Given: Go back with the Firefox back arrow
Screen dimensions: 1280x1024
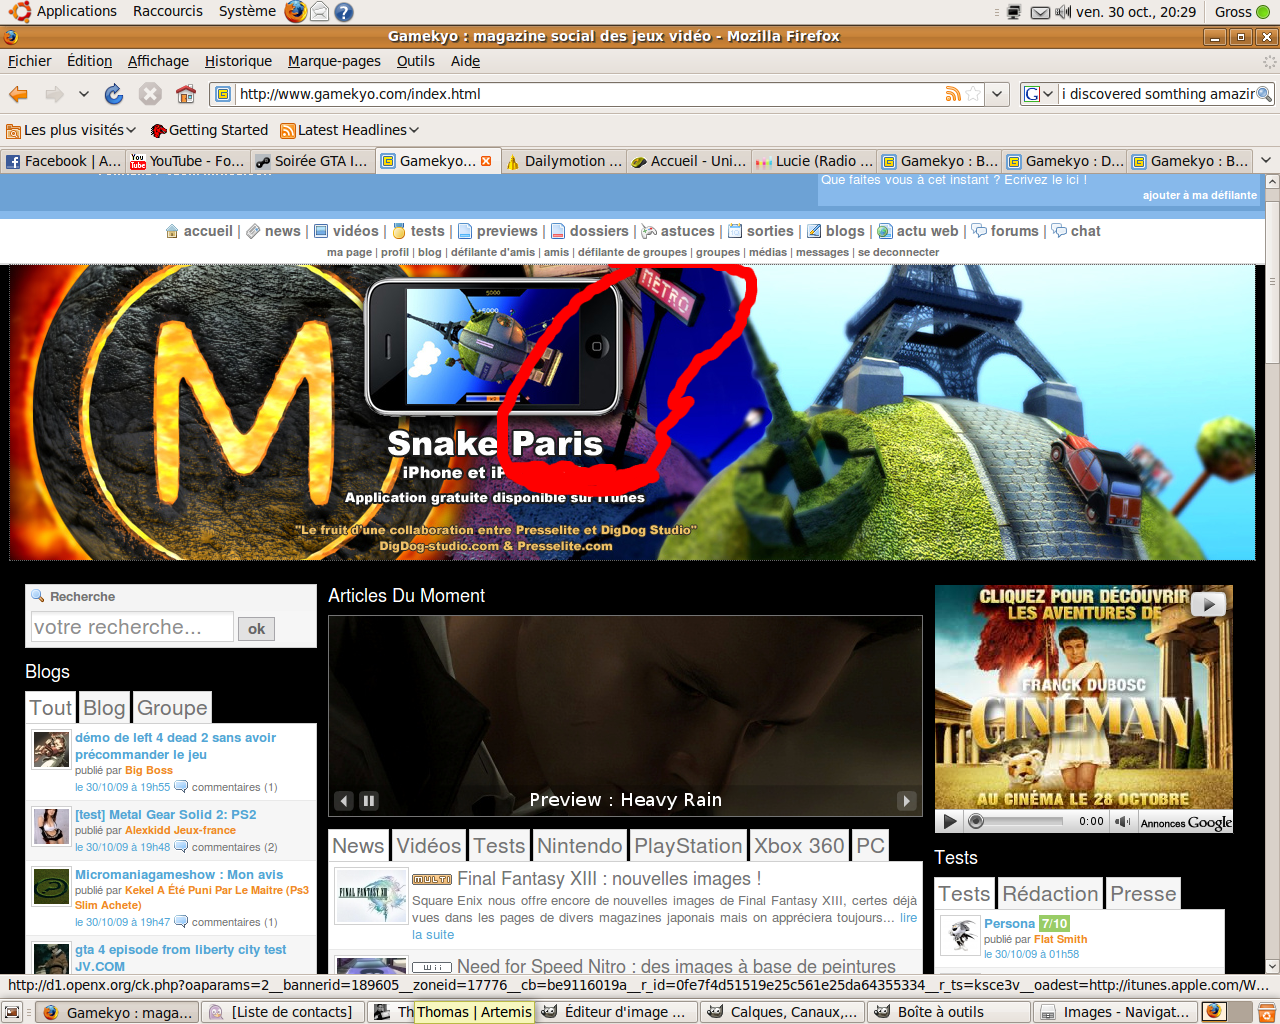Looking at the screenshot, I should 18,94.
